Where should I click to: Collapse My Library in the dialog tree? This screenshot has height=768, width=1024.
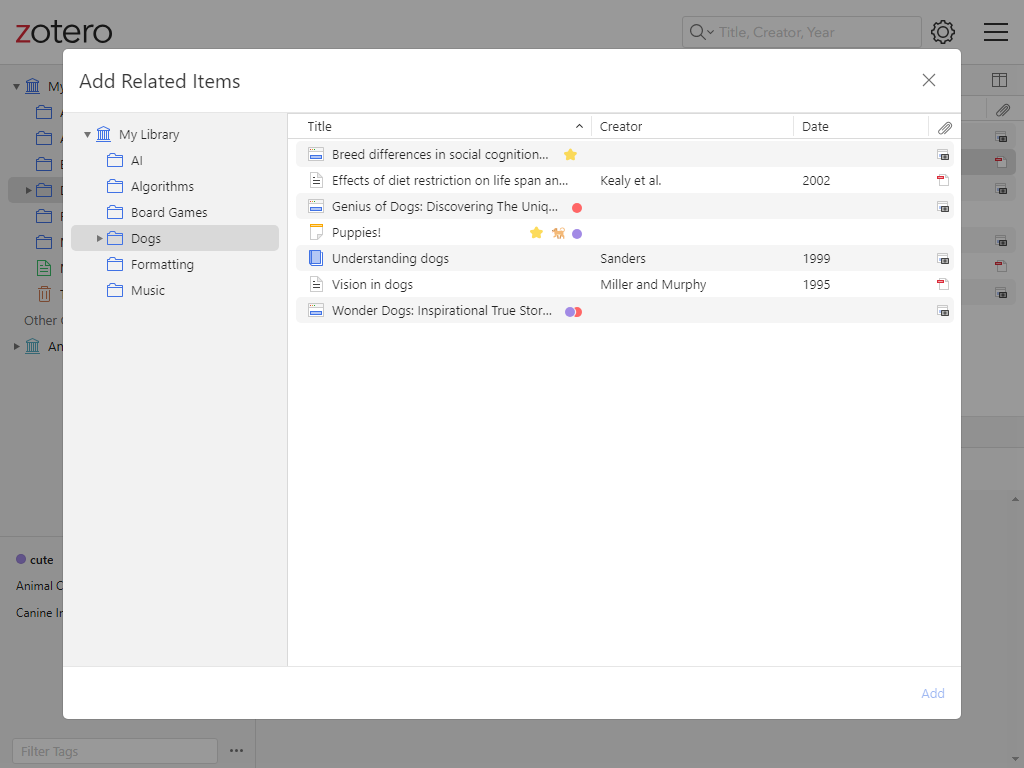click(x=88, y=135)
